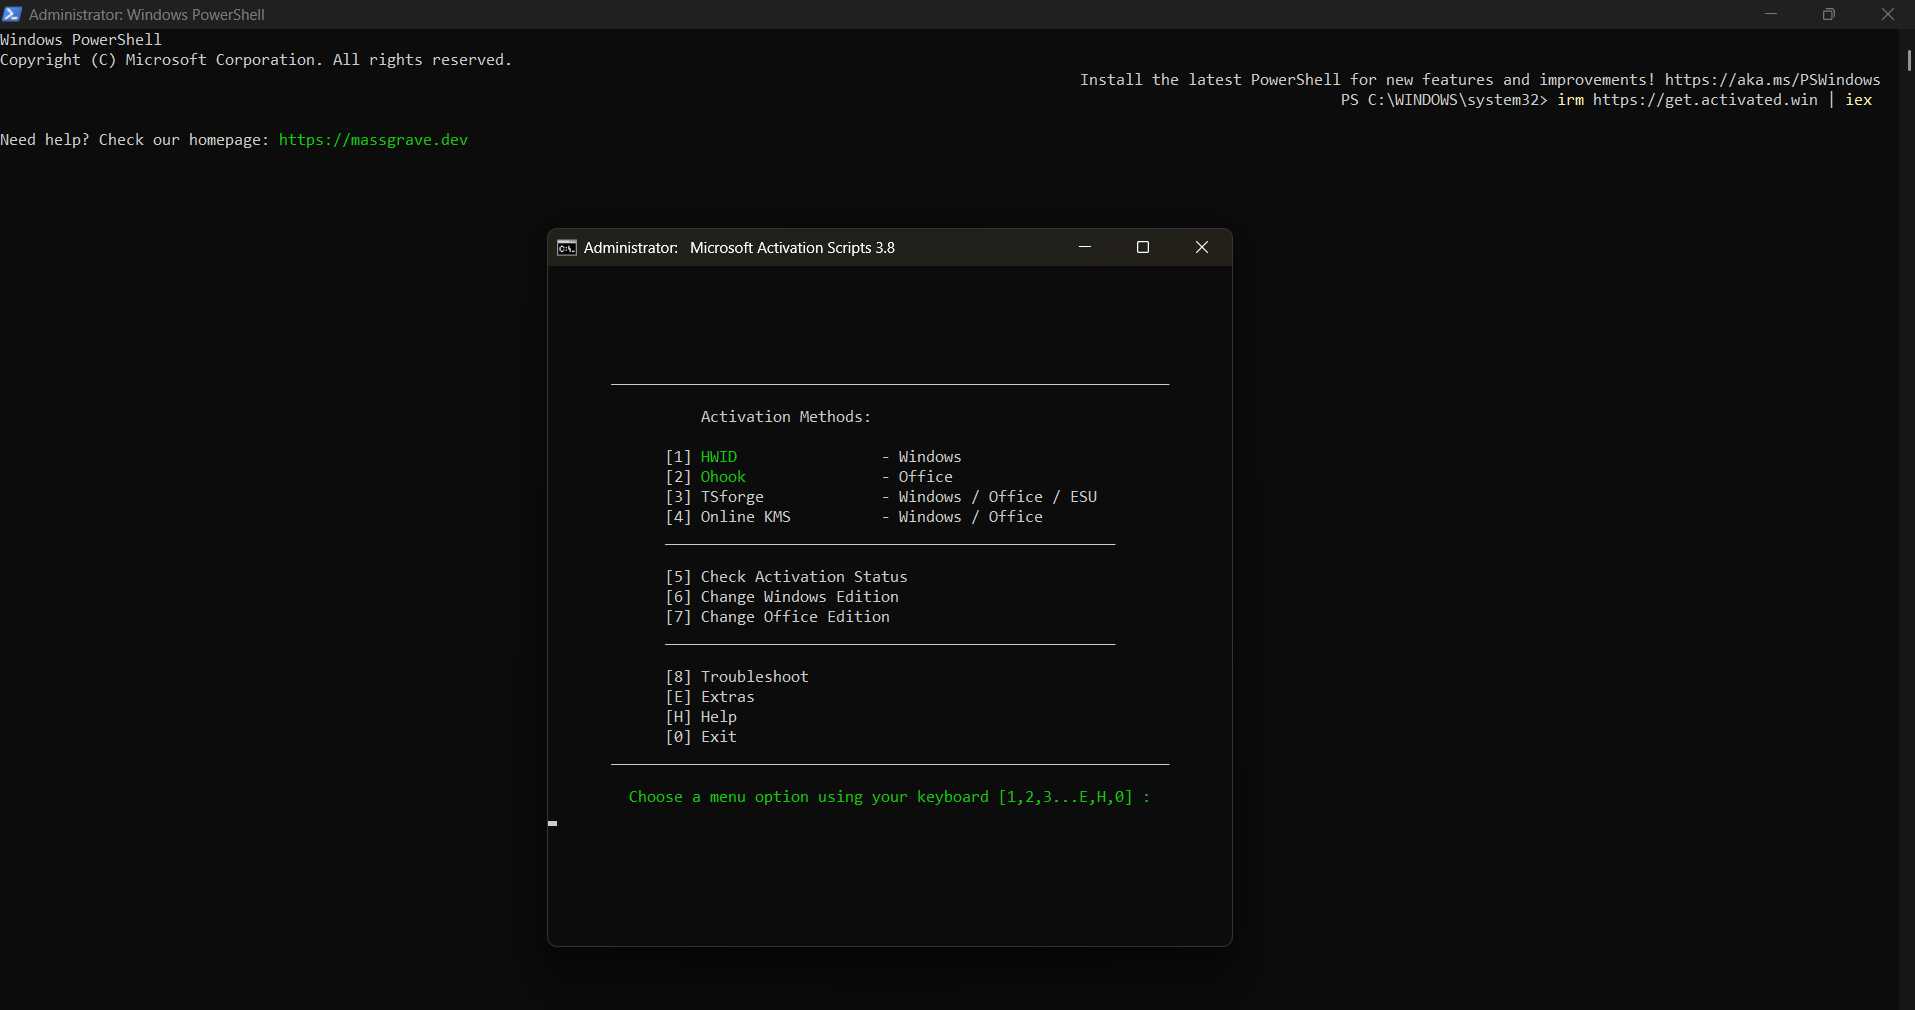Close the Windows PowerShell window
The width and height of the screenshot is (1915, 1010).
[x=1887, y=14]
